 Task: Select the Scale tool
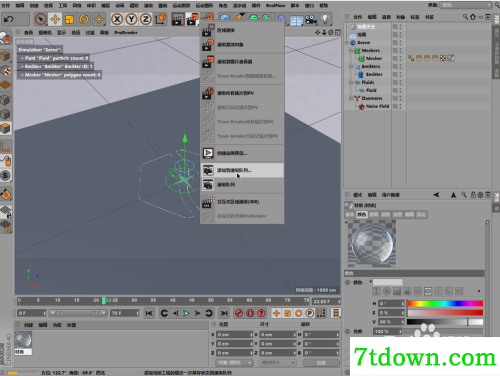tap(69, 19)
